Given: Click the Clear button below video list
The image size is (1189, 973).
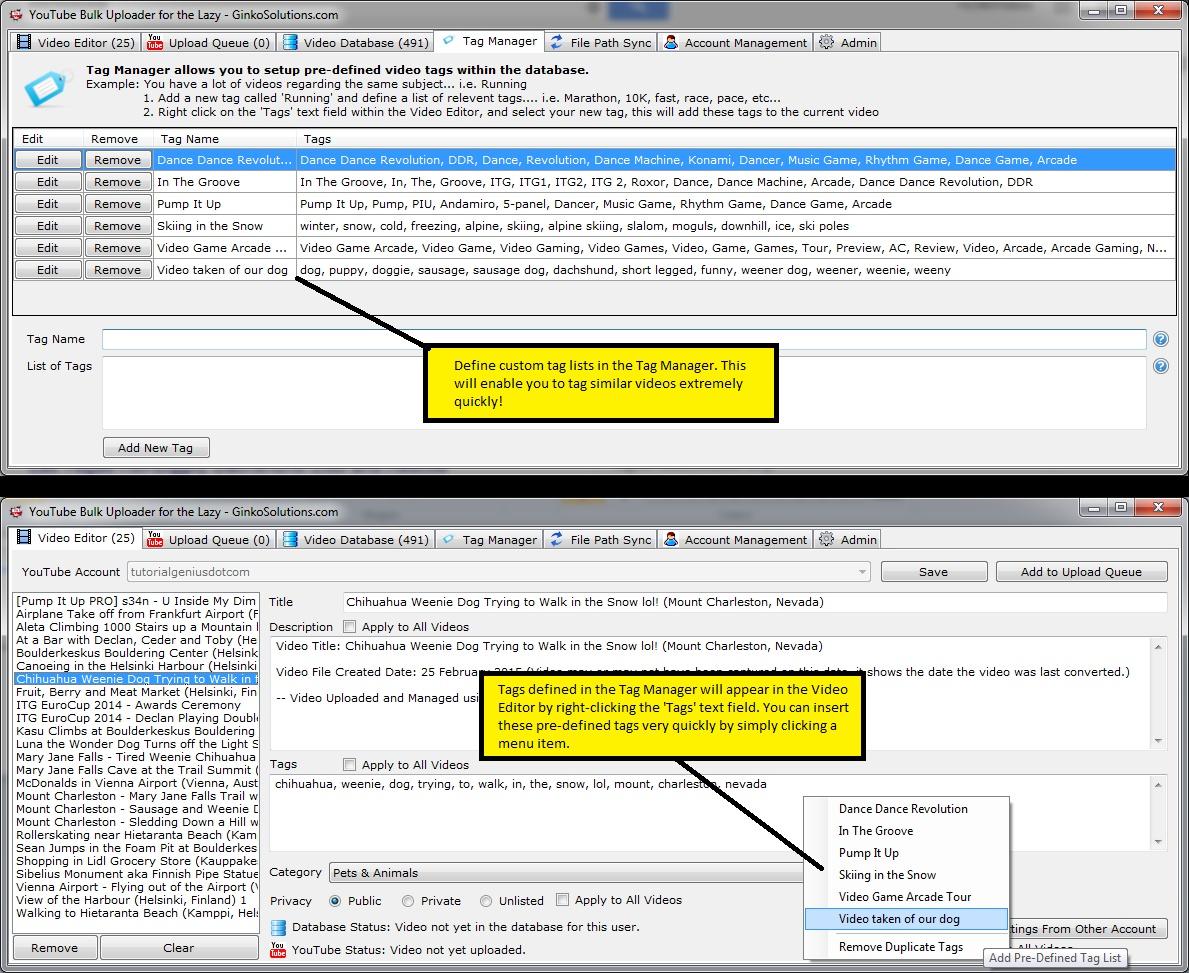Looking at the screenshot, I should click(x=179, y=948).
